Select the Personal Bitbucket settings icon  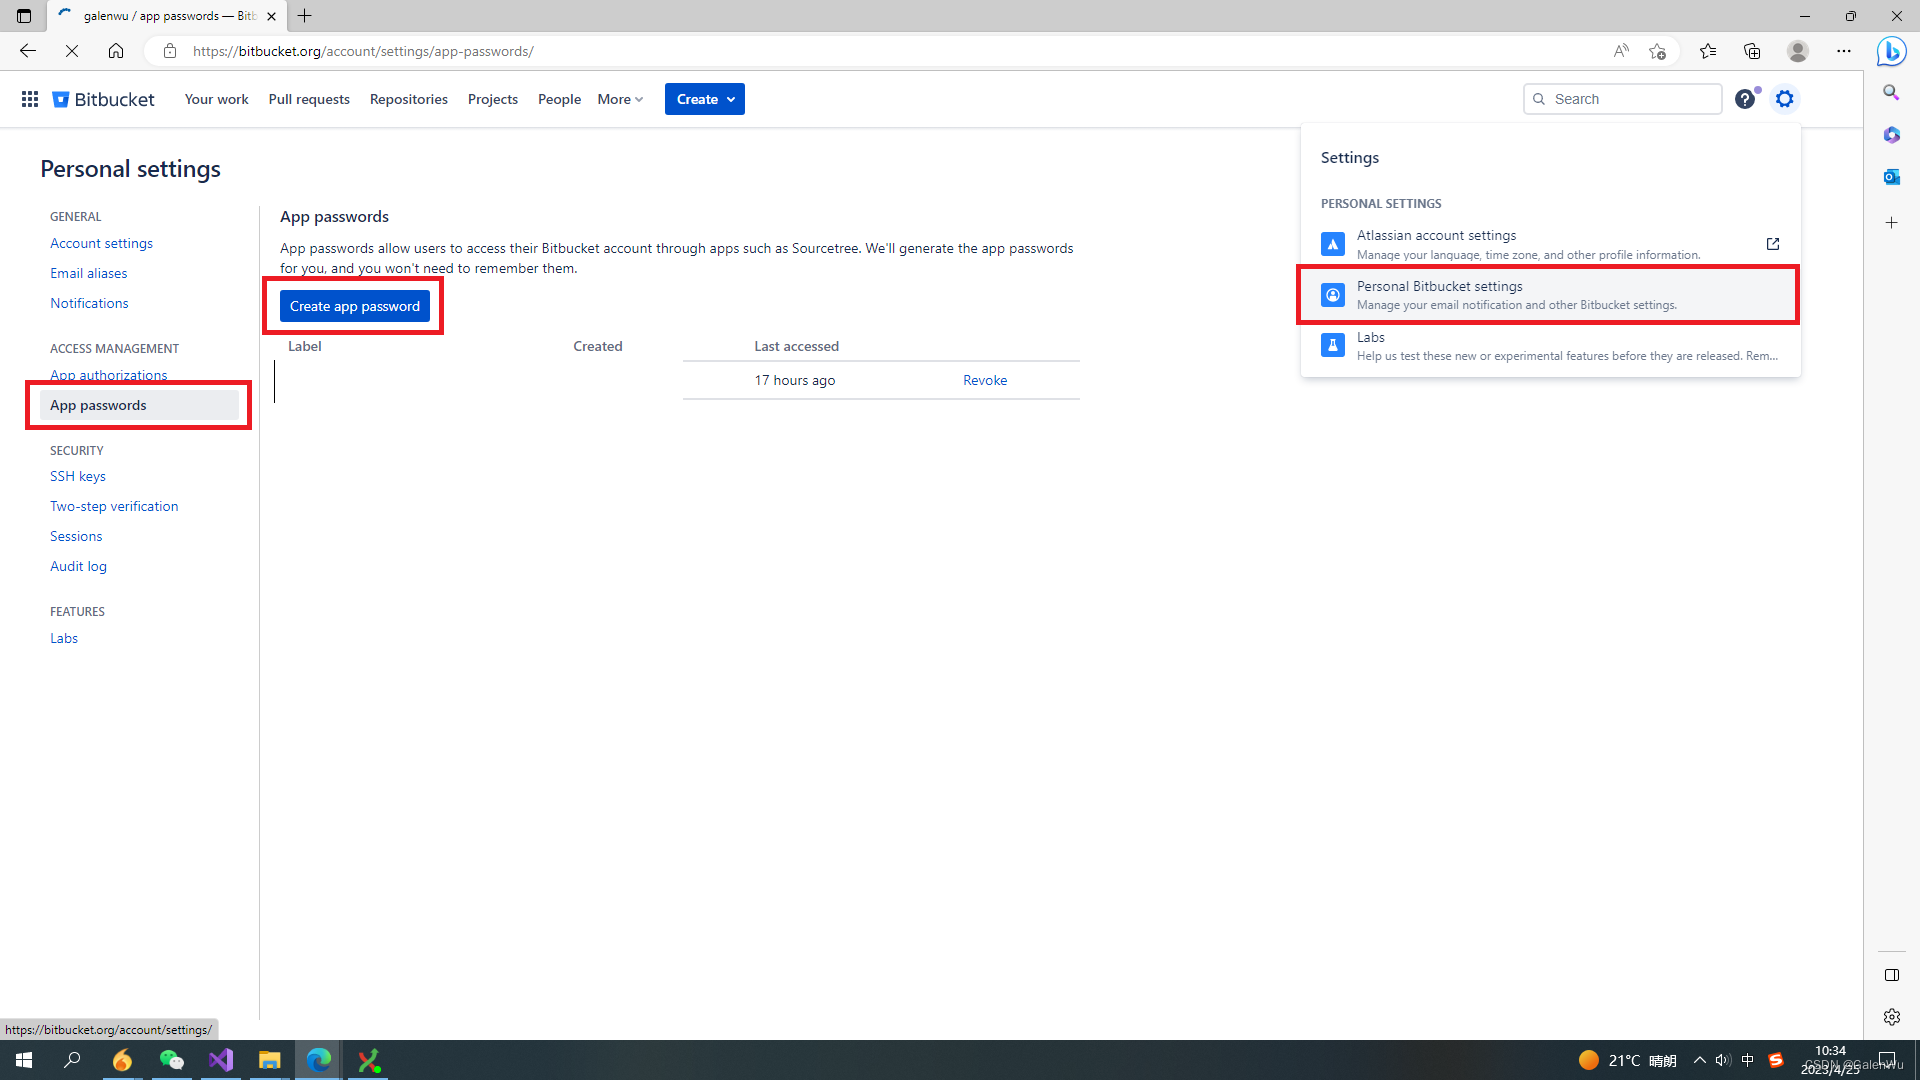[x=1332, y=294]
